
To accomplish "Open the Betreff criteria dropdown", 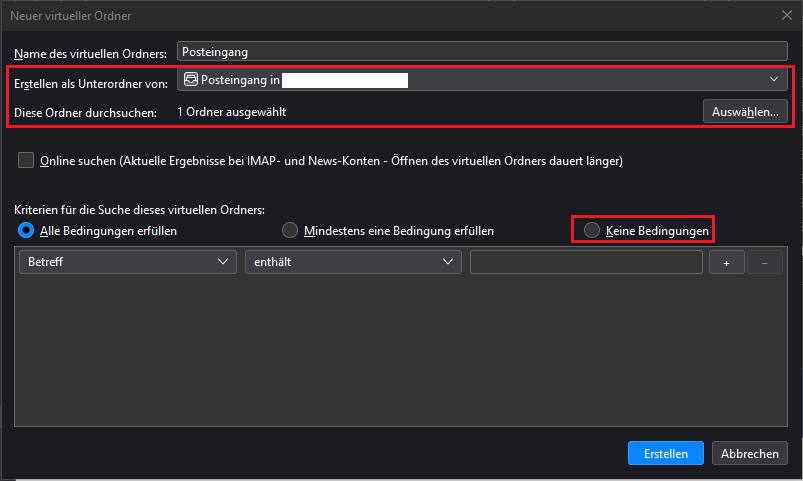I will click(128, 262).
